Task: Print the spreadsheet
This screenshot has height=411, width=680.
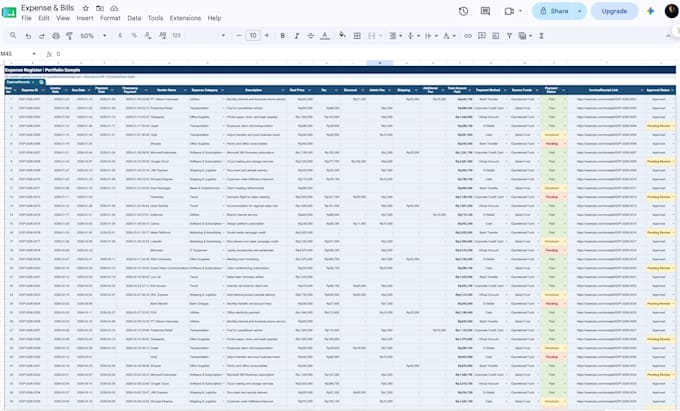Action: [x=56, y=36]
